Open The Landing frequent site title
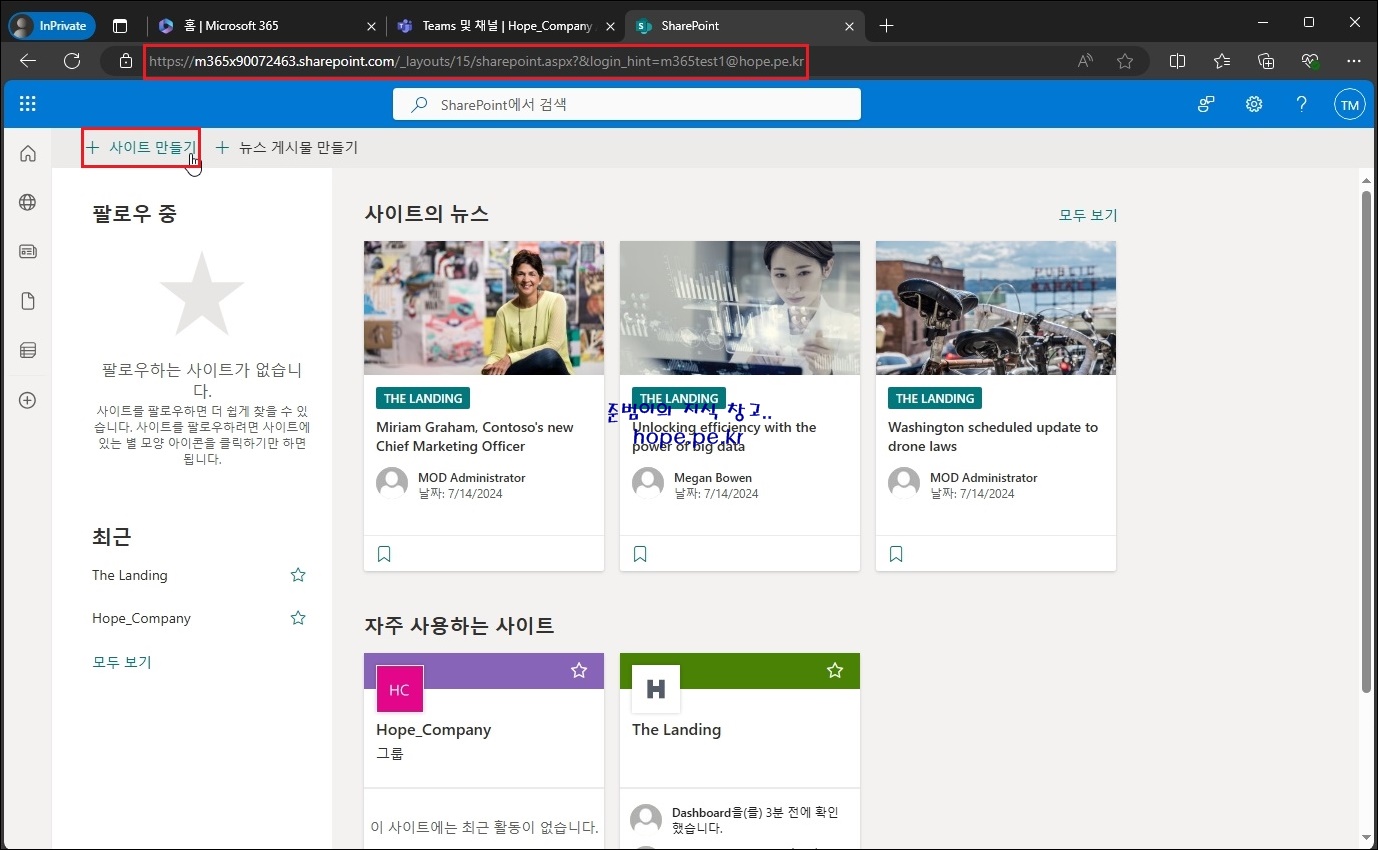Viewport: 1378px width, 850px height. 676,730
